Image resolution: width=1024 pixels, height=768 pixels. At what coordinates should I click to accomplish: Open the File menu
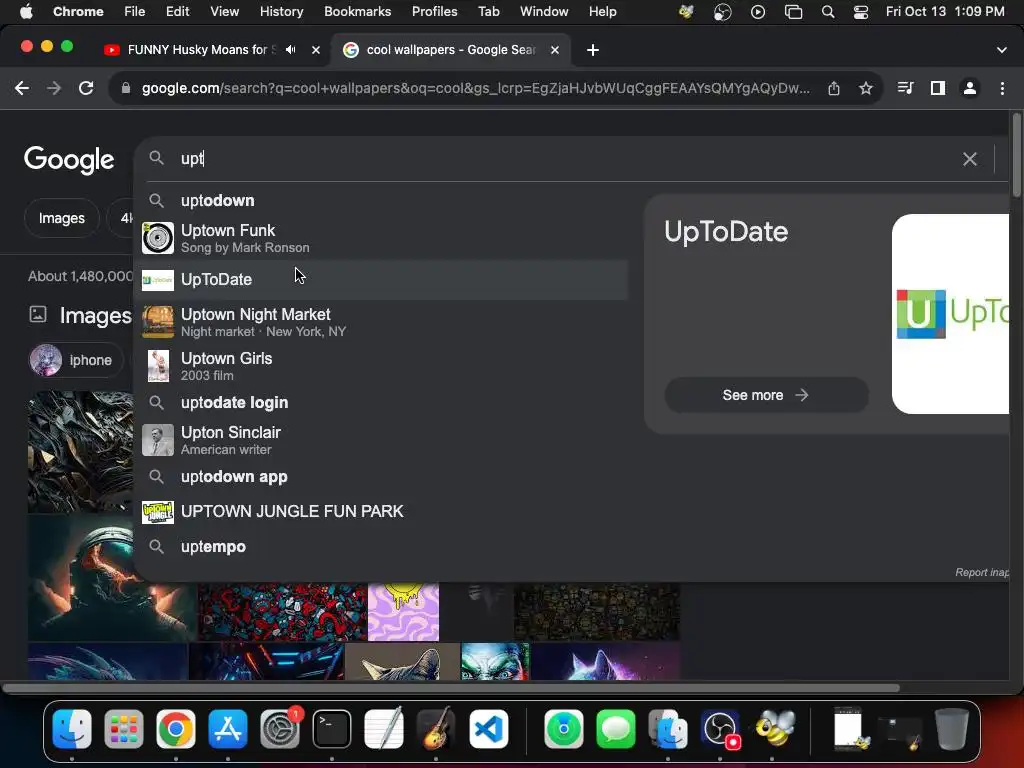pos(135,11)
